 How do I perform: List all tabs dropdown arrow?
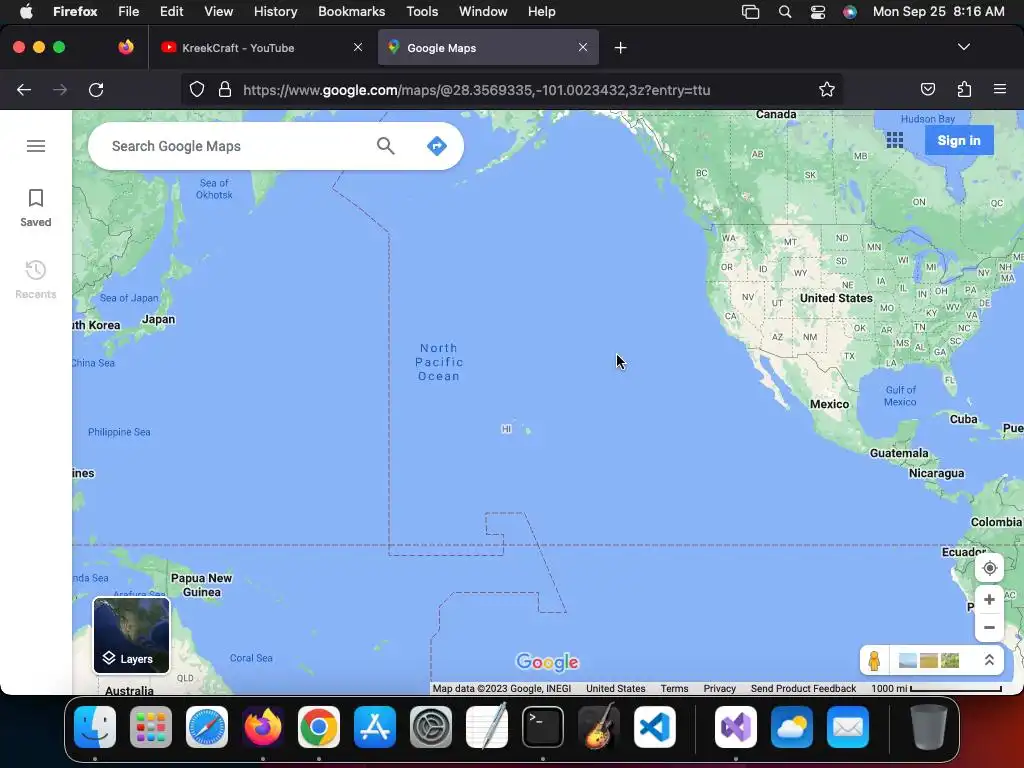963,47
